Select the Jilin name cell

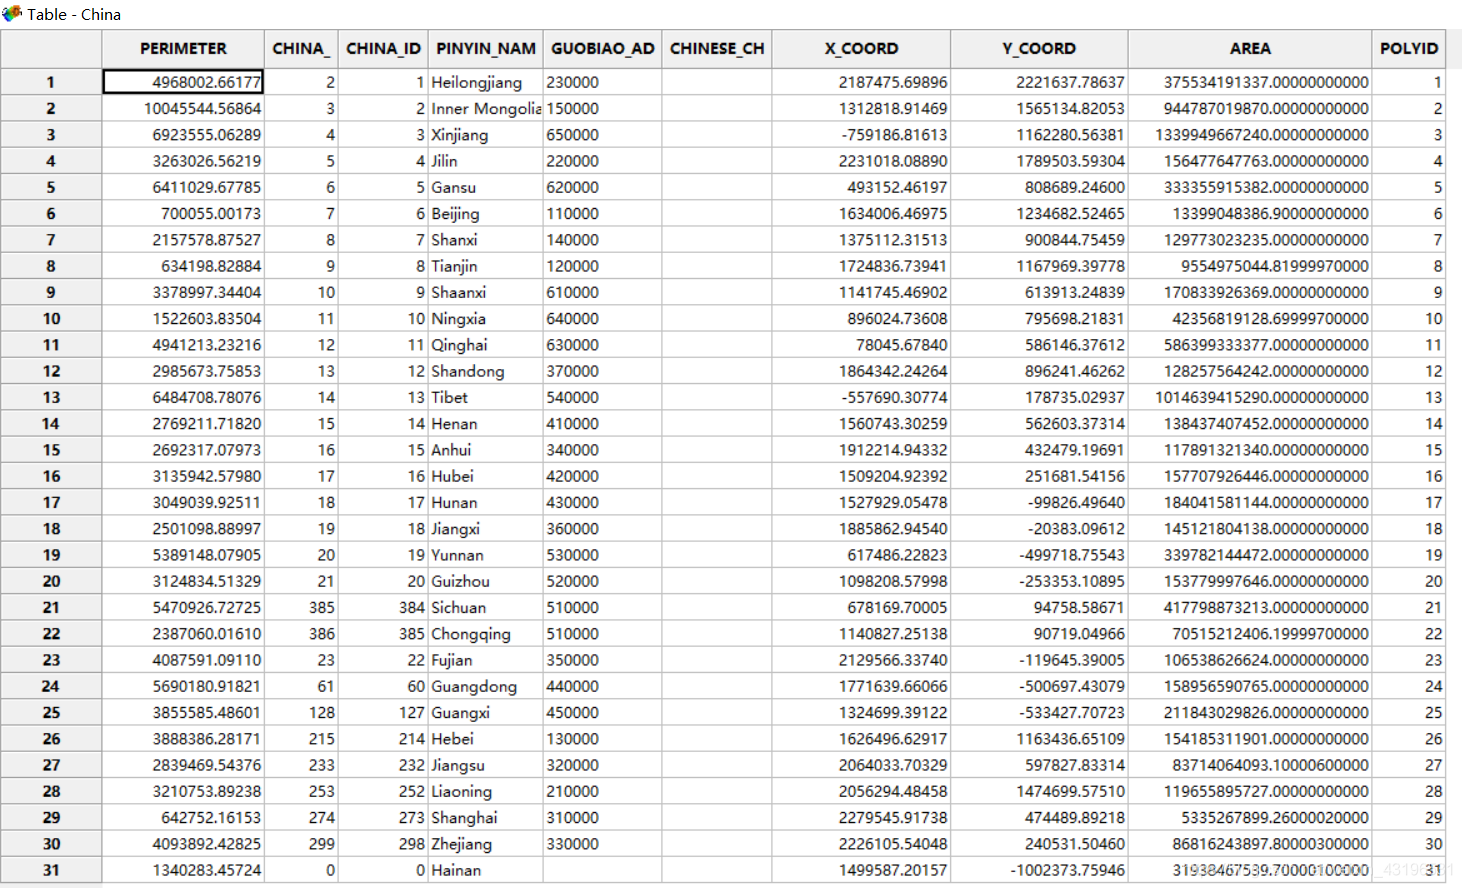click(x=486, y=161)
